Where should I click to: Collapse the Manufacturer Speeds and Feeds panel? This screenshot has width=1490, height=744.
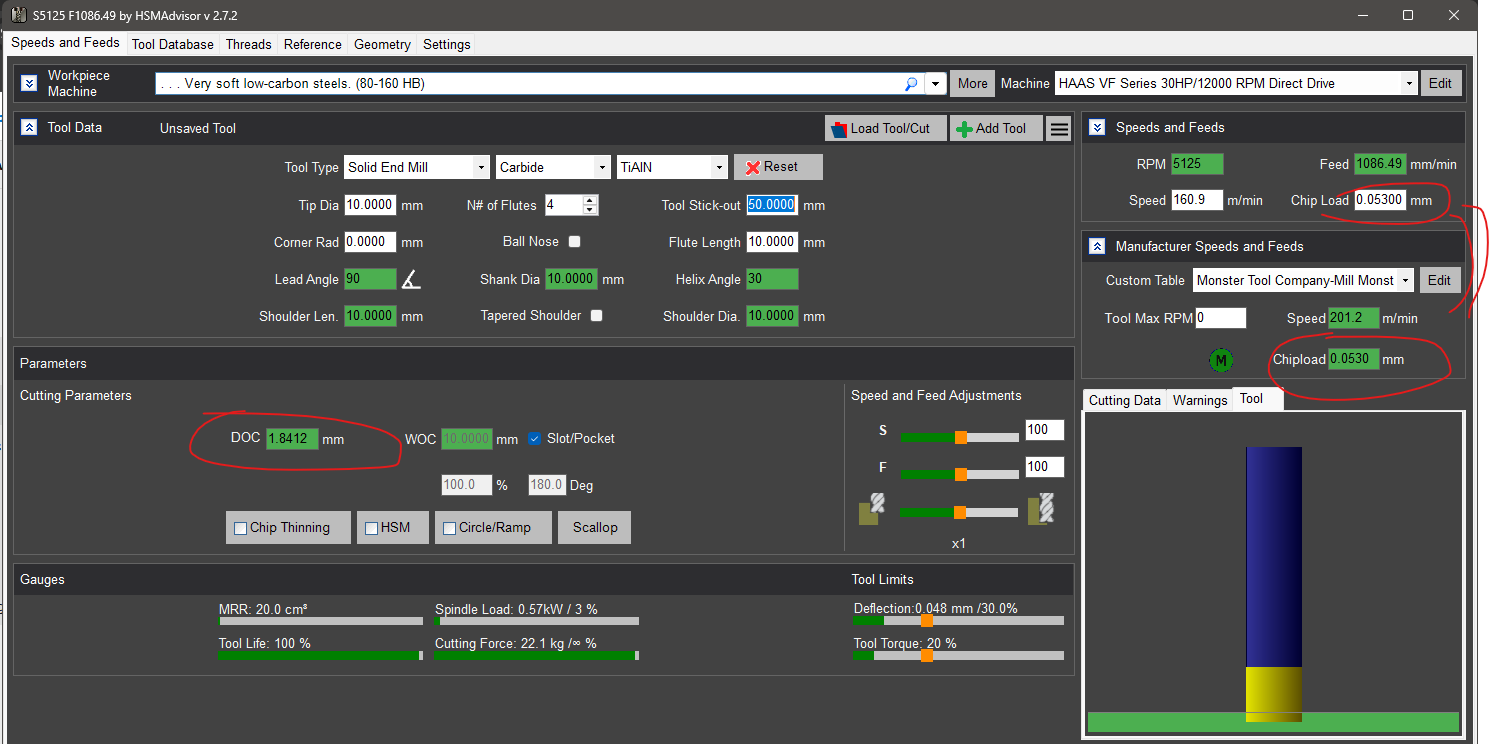click(1097, 246)
